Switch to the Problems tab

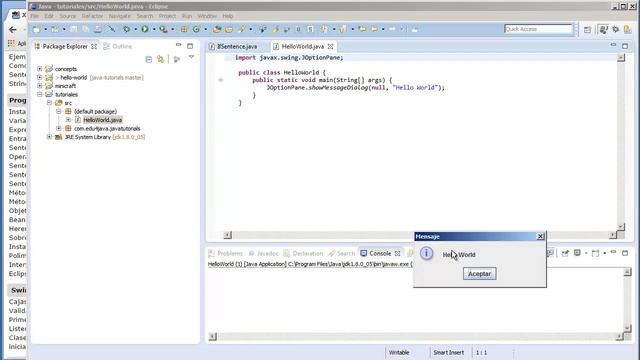pos(225,253)
